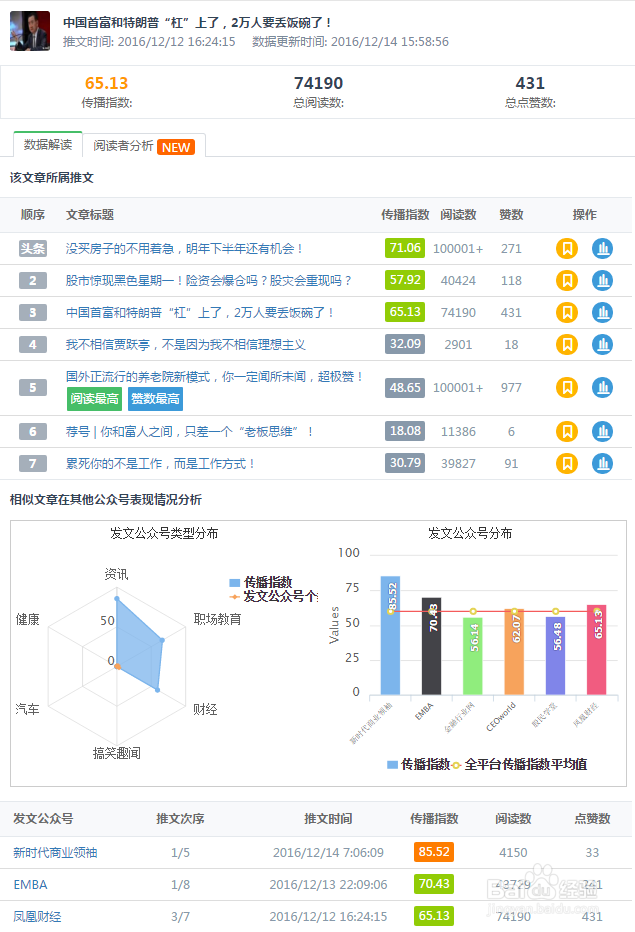Toggle 传播指数 legend under bar chart
This screenshot has height=932, width=635.
point(419,764)
